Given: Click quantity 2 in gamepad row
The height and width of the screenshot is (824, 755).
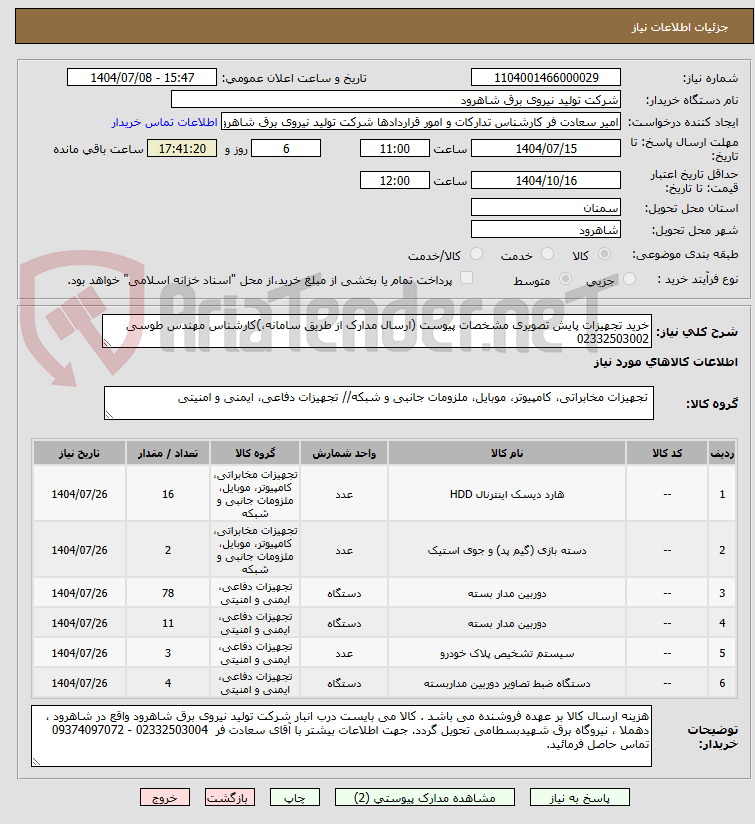Looking at the screenshot, I should 168,550.
